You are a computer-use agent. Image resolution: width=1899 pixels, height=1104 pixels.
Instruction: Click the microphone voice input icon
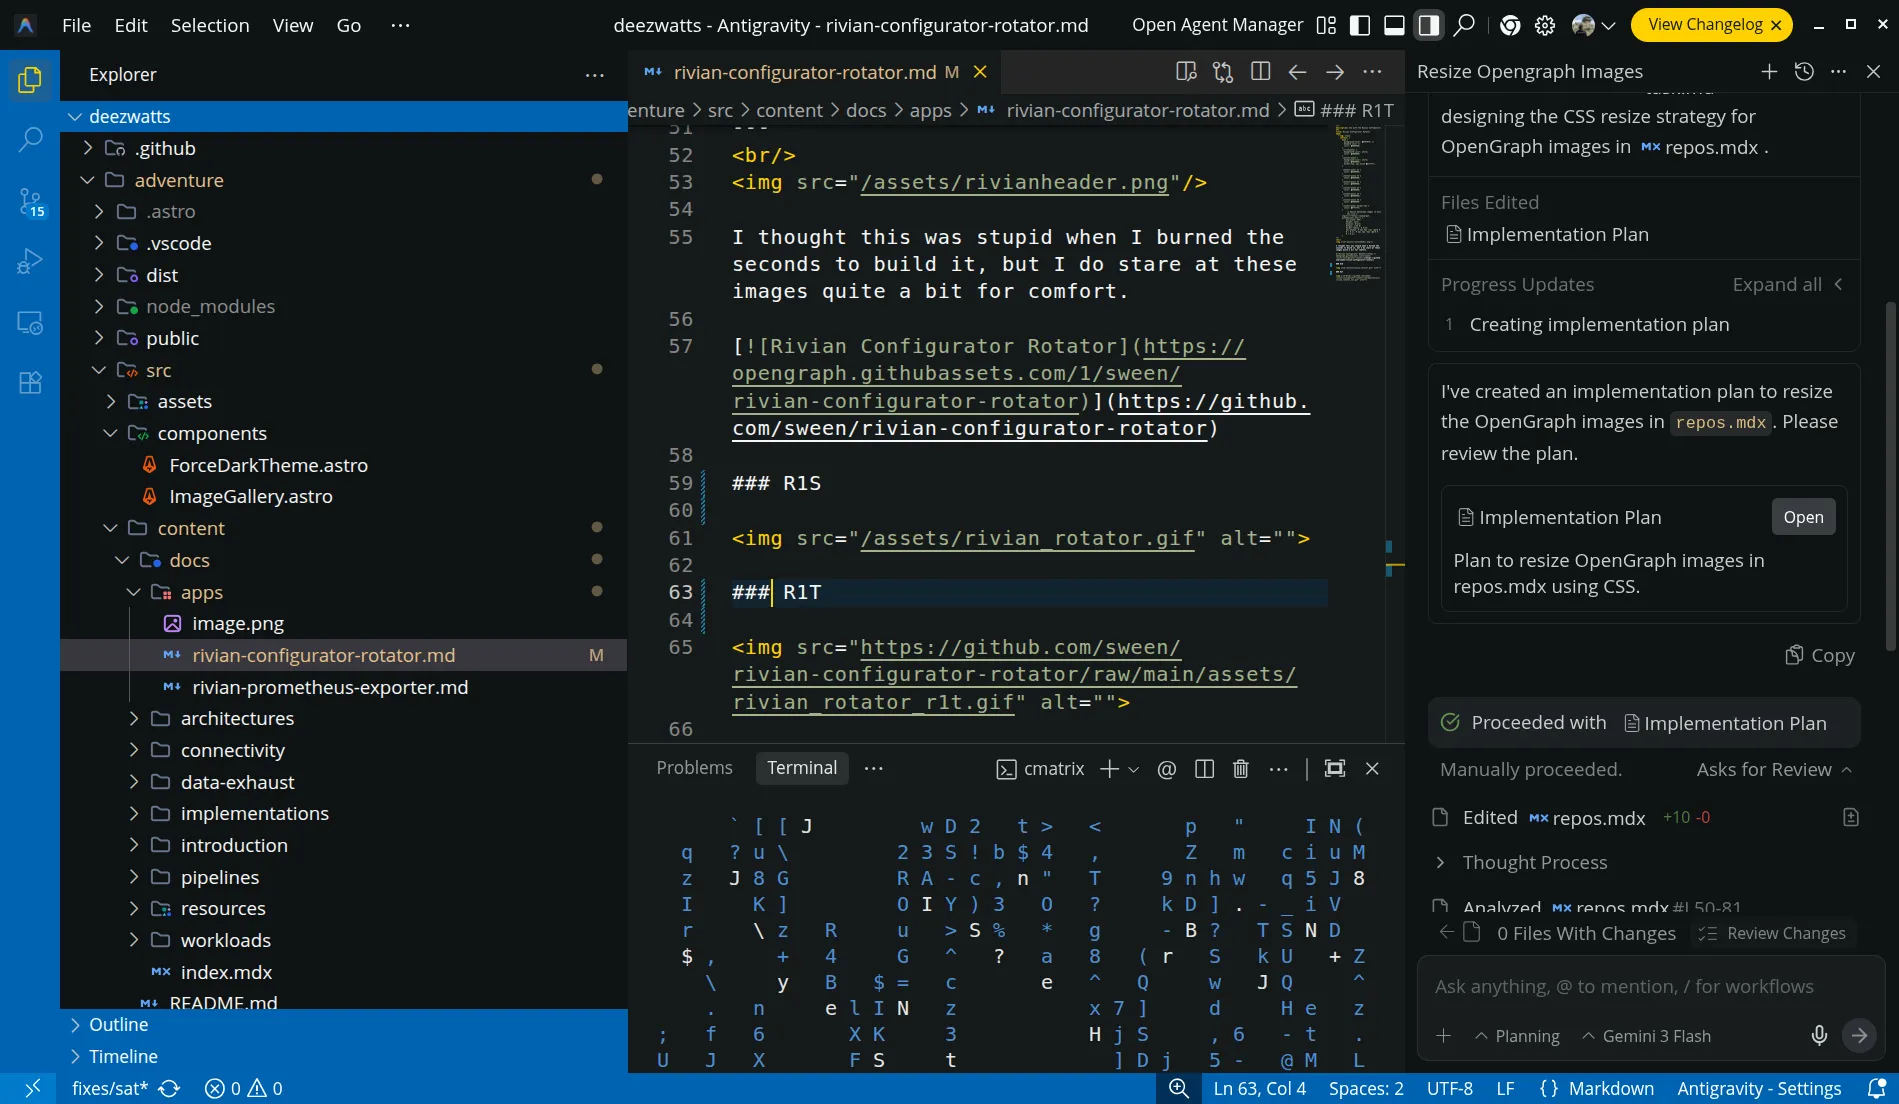(1819, 1036)
